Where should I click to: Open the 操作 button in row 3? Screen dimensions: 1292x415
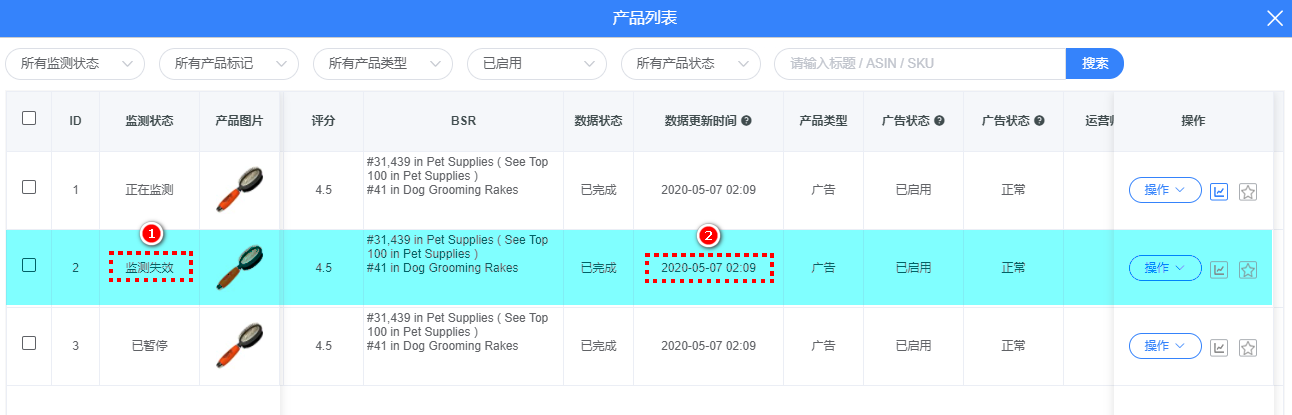(x=1165, y=346)
